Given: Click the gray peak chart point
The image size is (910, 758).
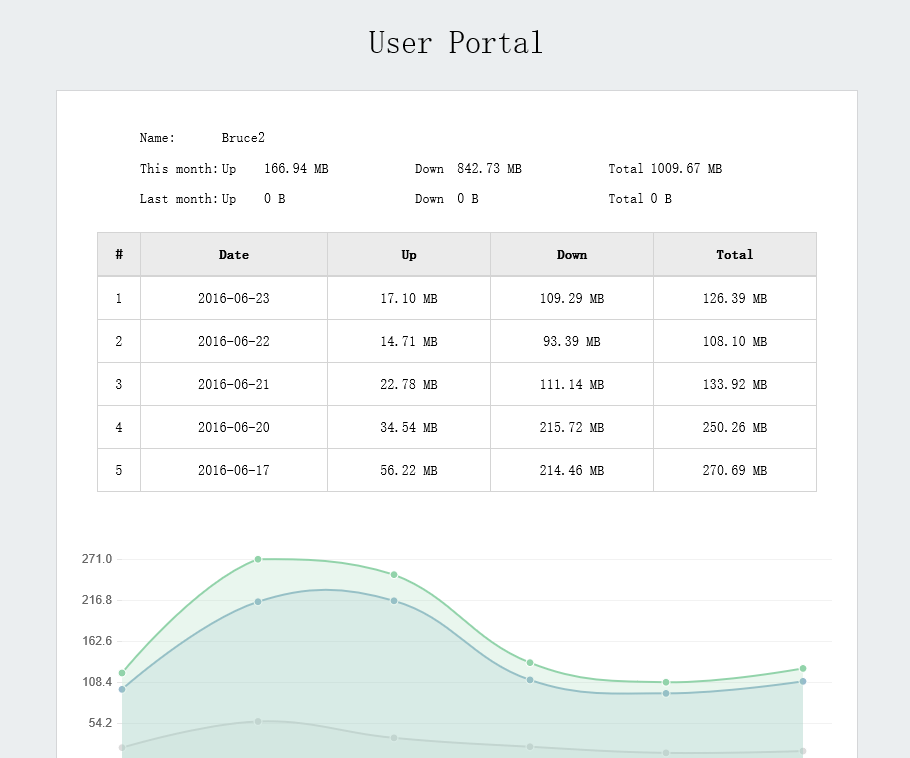Looking at the screenshot, I should [258, 721].
